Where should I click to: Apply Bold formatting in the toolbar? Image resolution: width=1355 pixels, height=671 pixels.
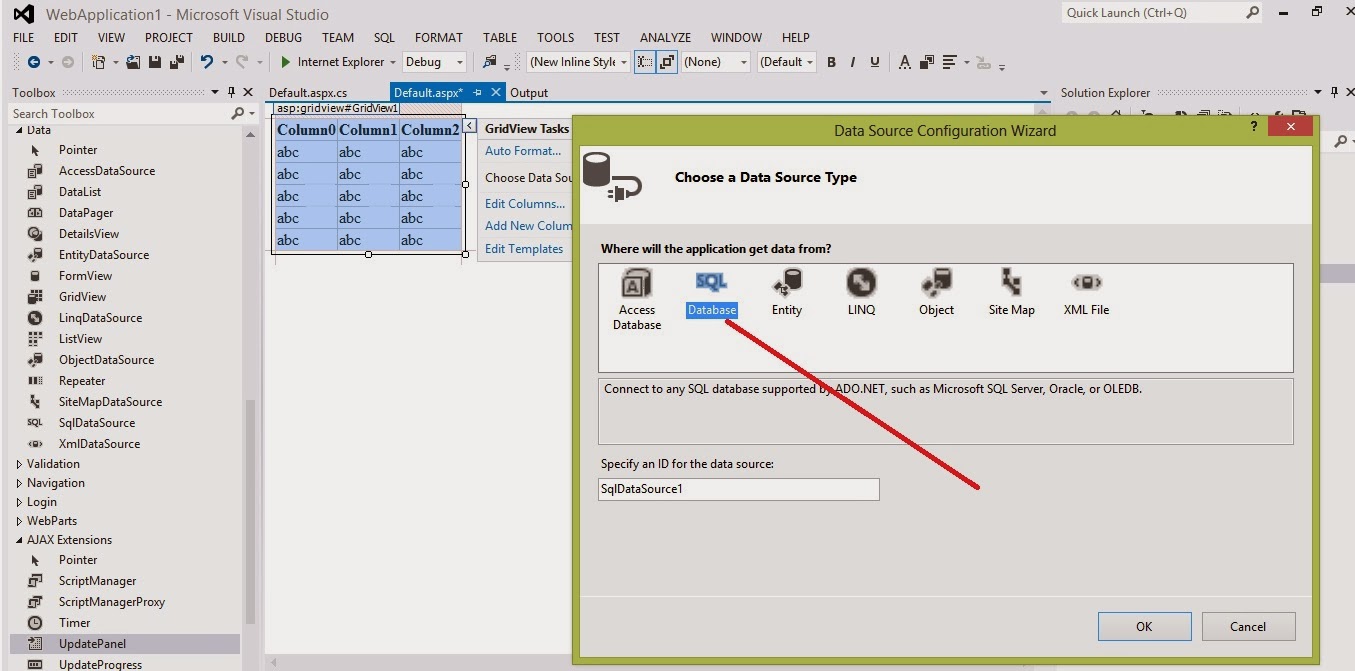tap(831, 62)
